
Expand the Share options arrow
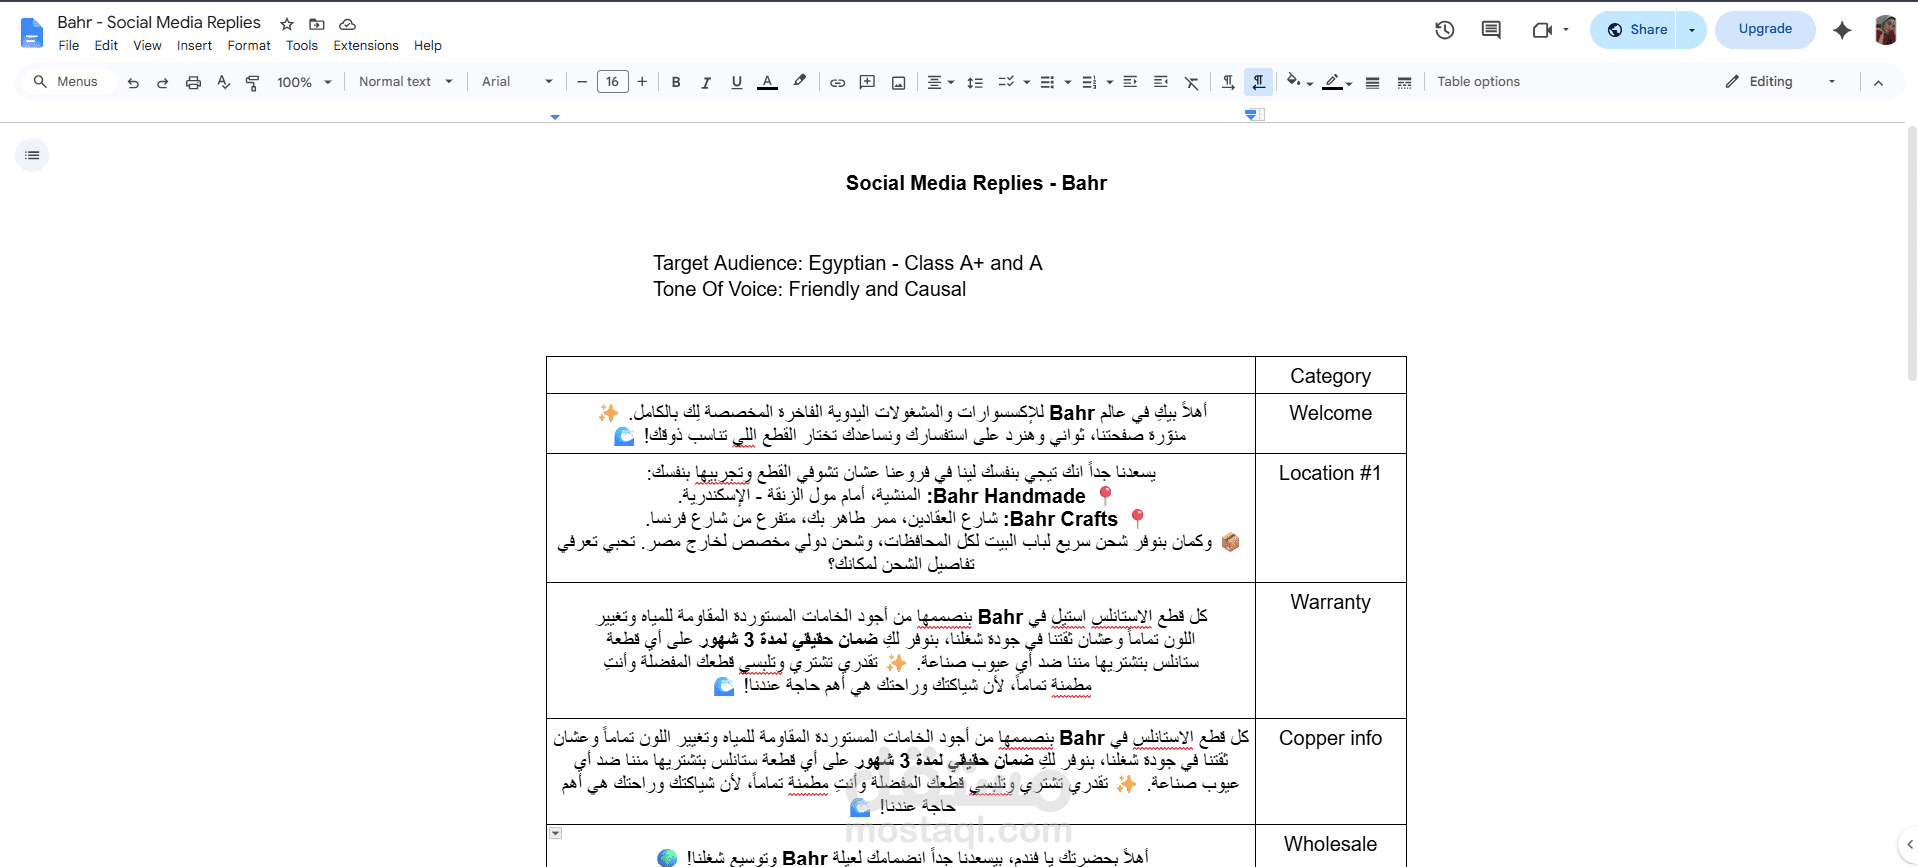1691,30
